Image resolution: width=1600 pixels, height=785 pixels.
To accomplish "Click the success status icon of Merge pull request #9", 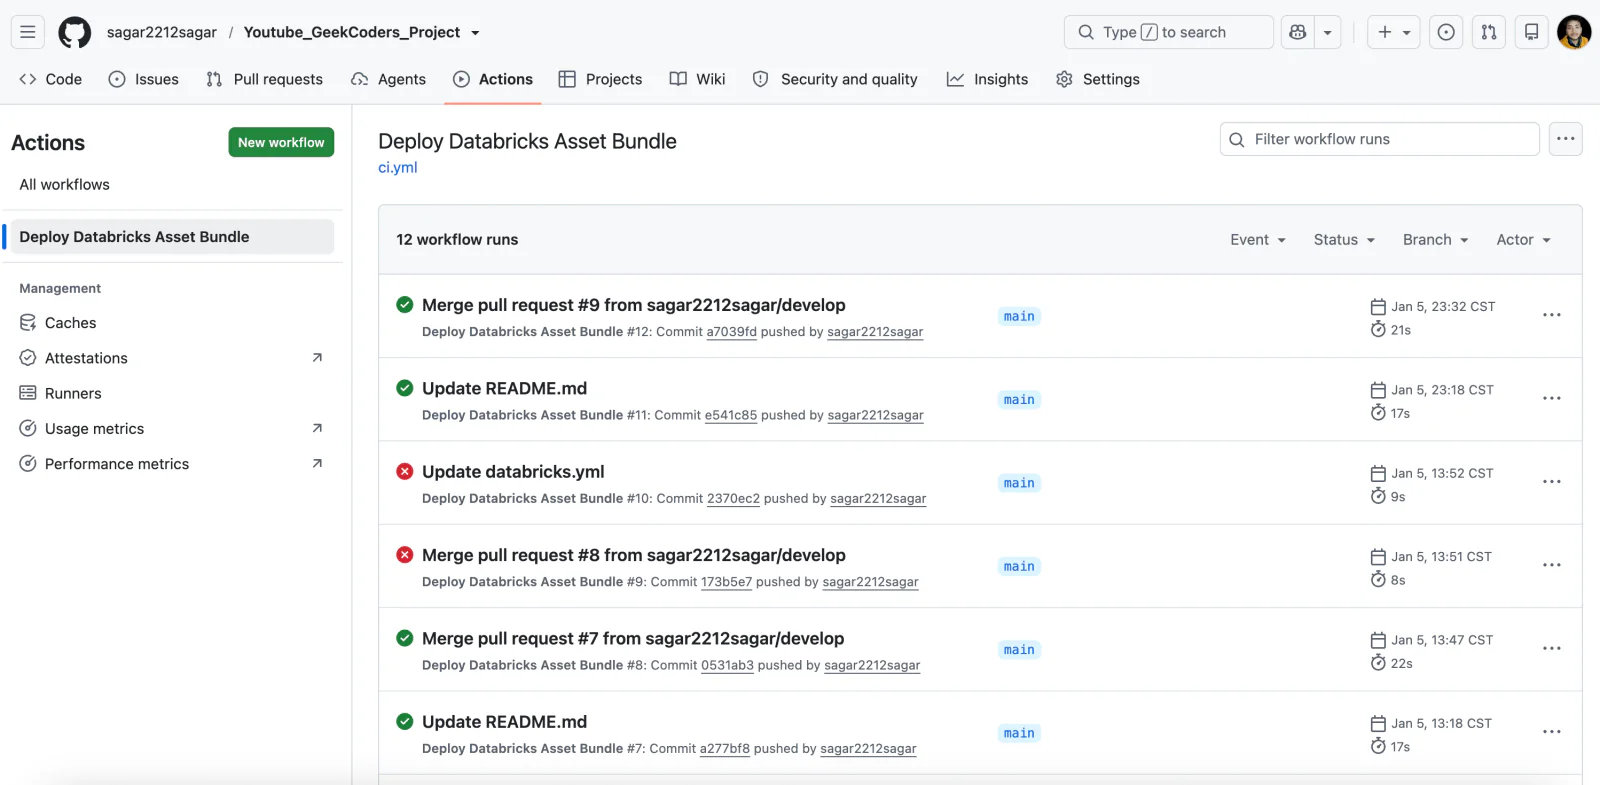I will (x=405, y=305).
